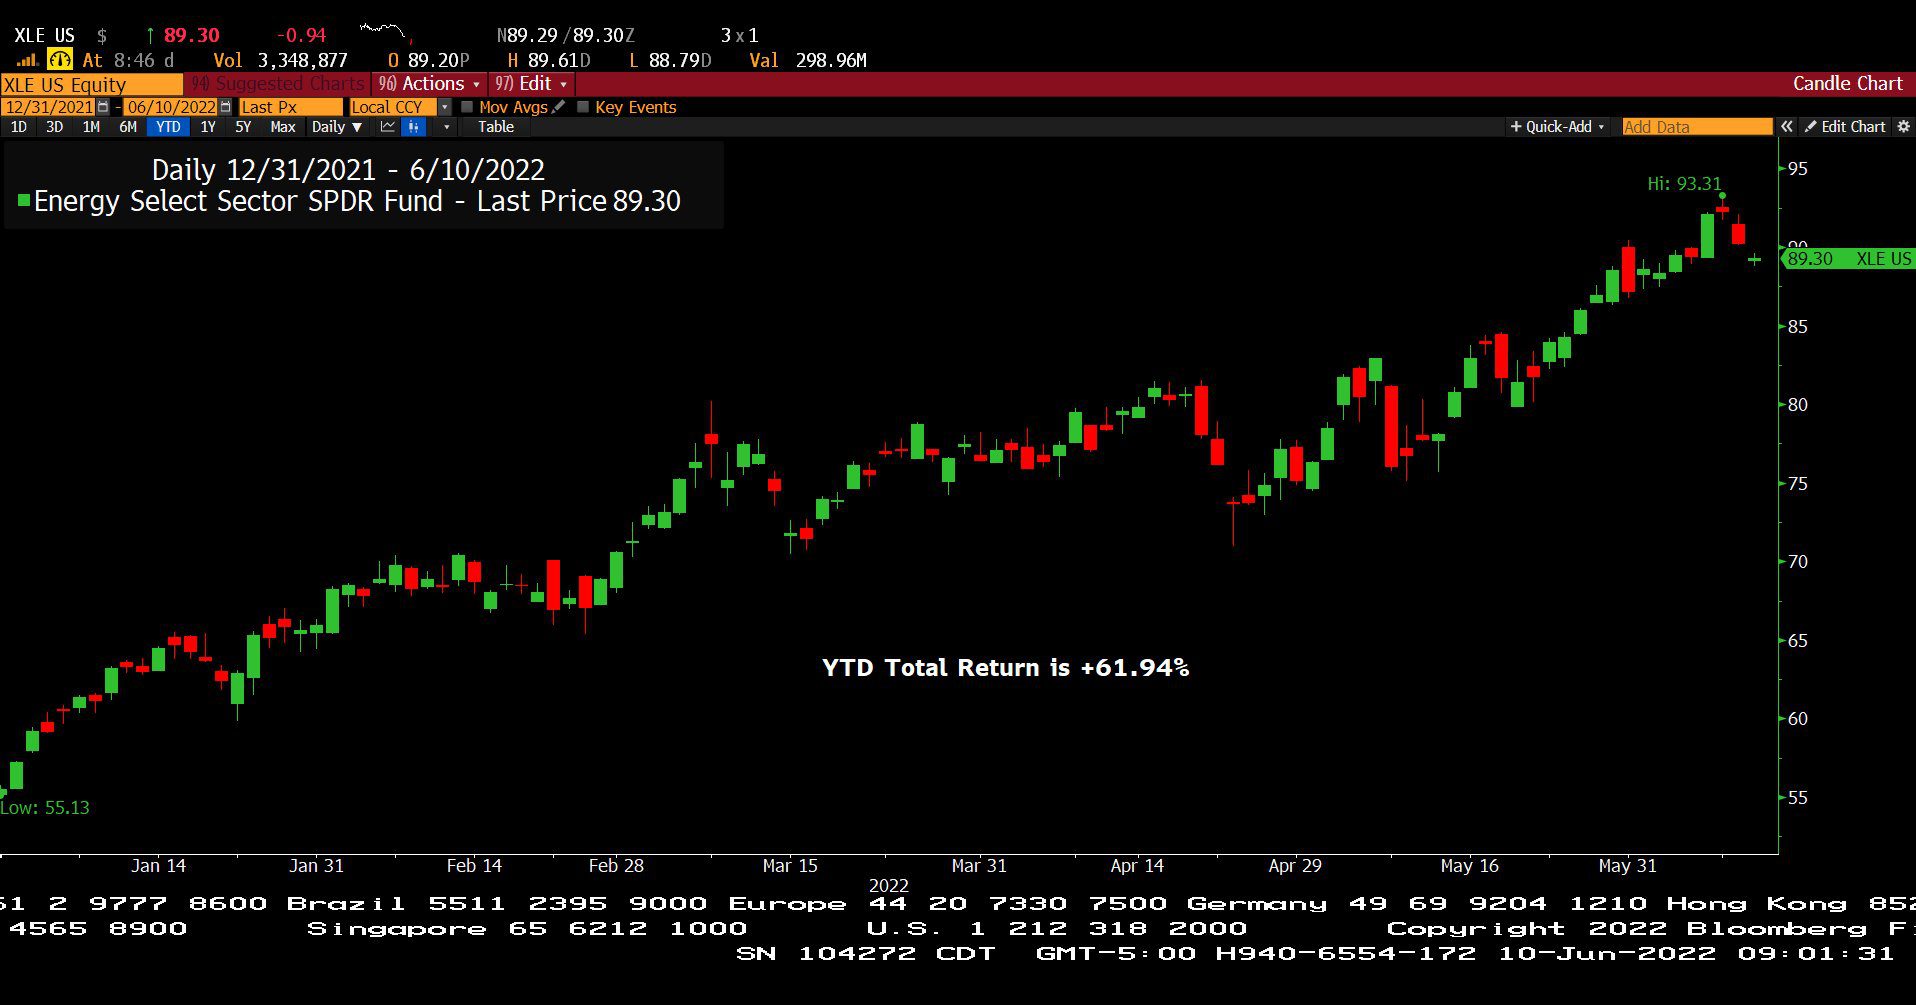This screenshot has width=1916, height=1005.
Task: Click the Low: 55.13 marker label
Action: [45, 808]
